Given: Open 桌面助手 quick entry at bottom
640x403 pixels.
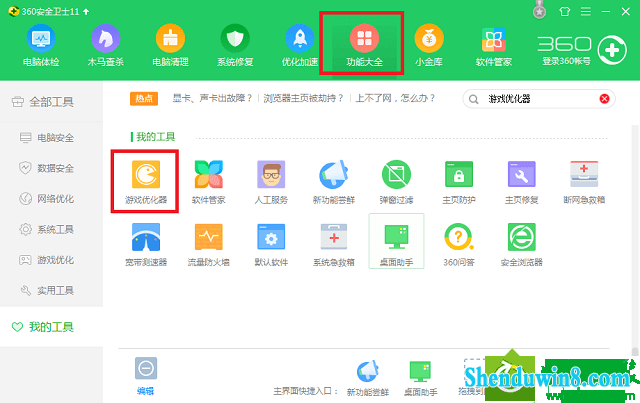Looking at the screenshot, I should pos(420,378).
